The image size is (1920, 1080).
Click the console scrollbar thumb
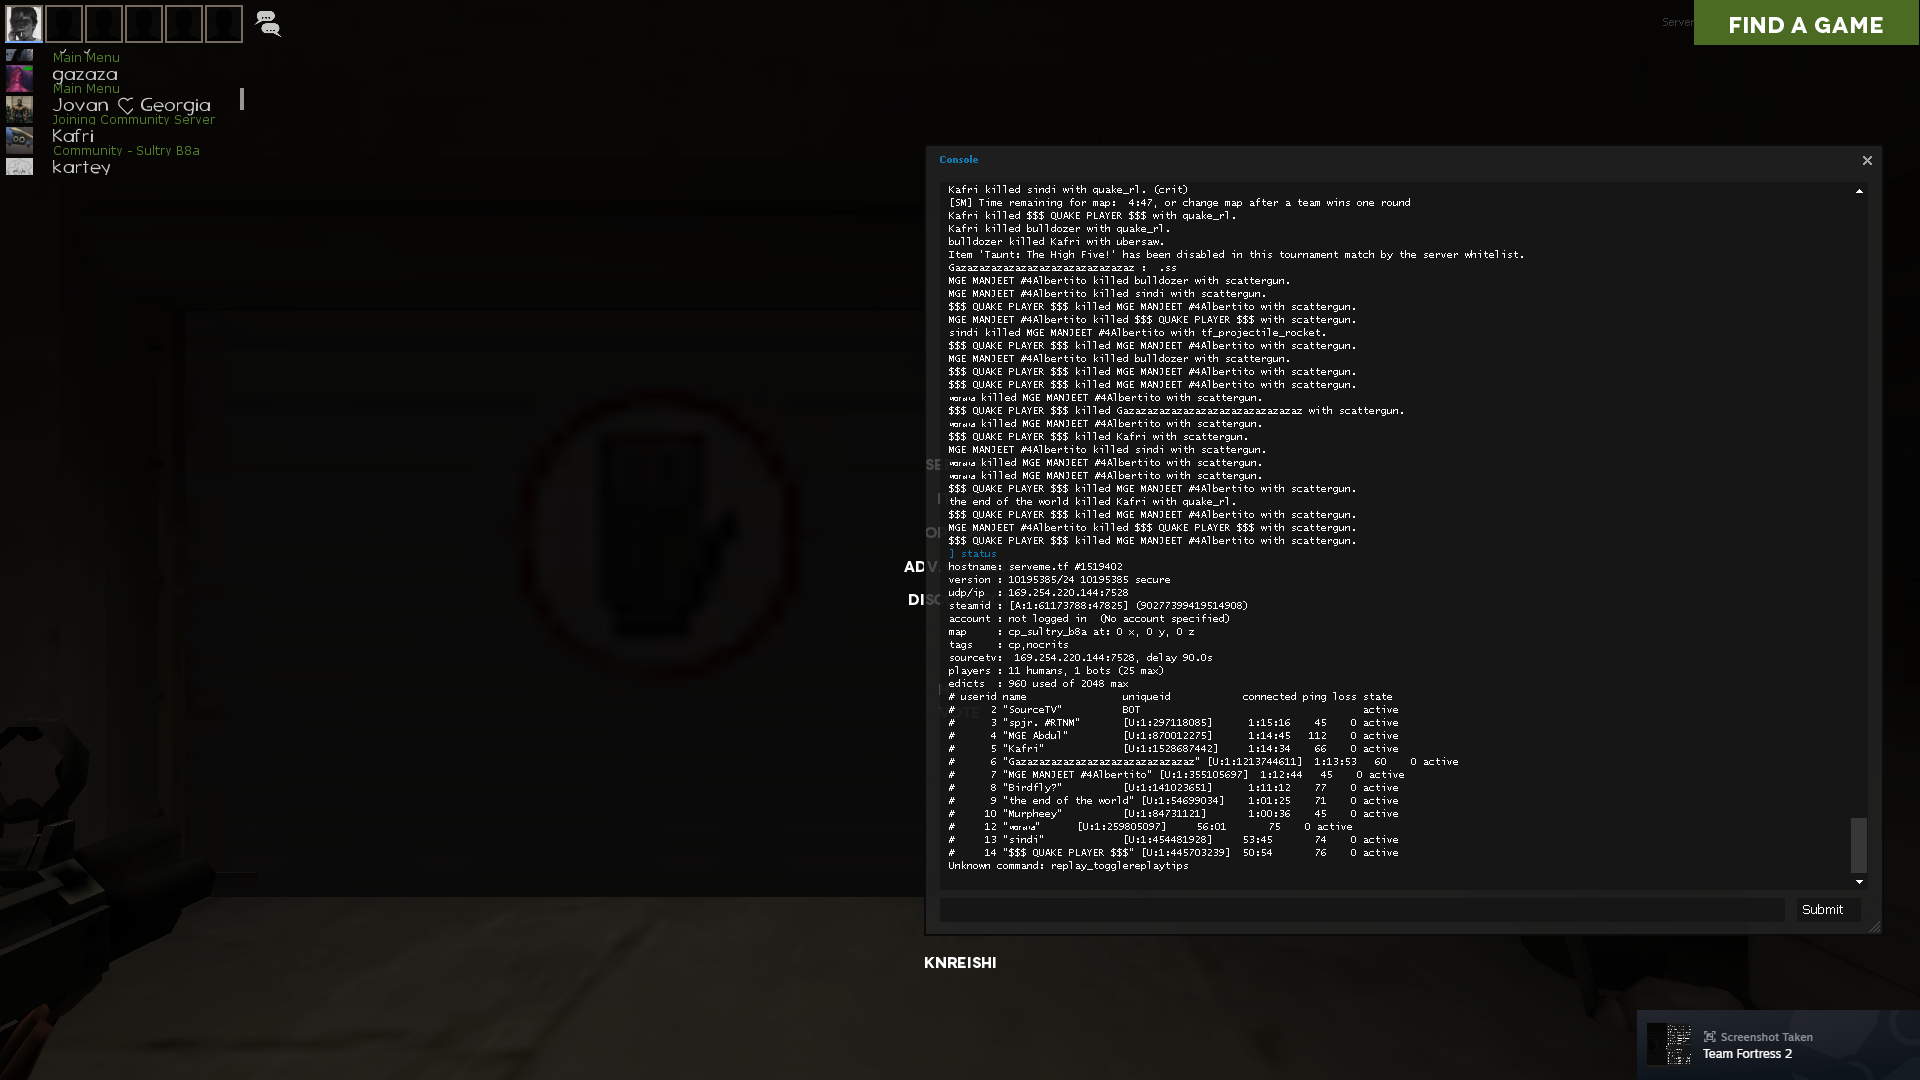1859,845
